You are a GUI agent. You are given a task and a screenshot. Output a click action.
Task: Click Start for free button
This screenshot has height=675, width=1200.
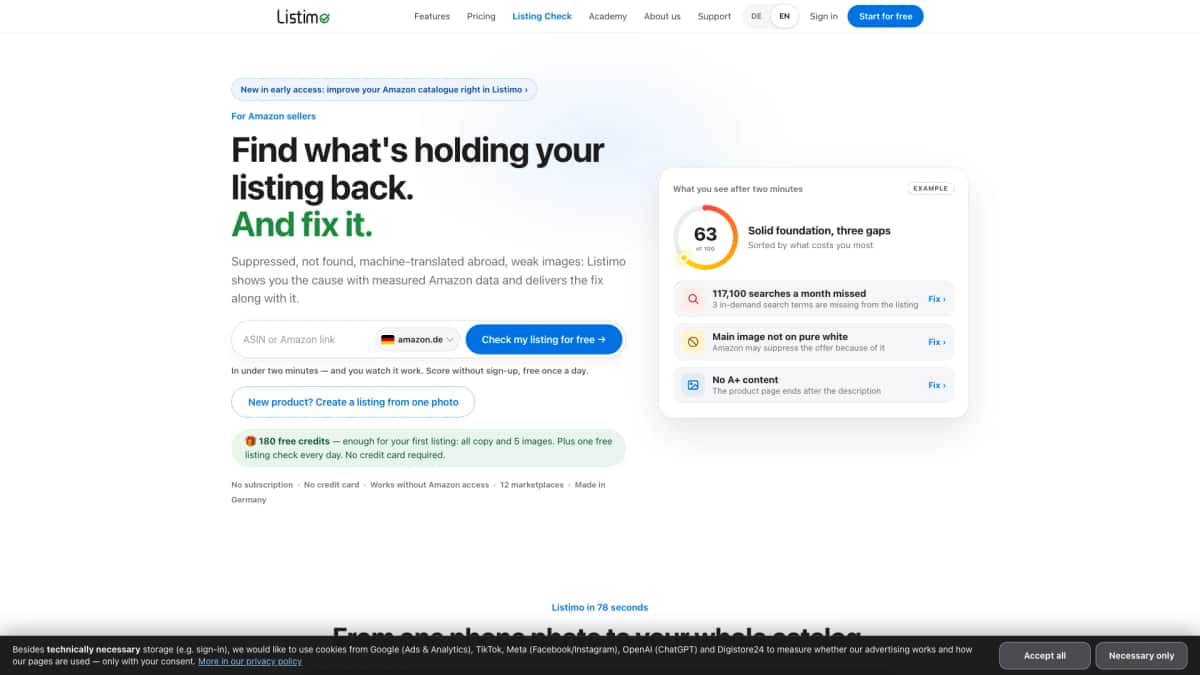885,16
